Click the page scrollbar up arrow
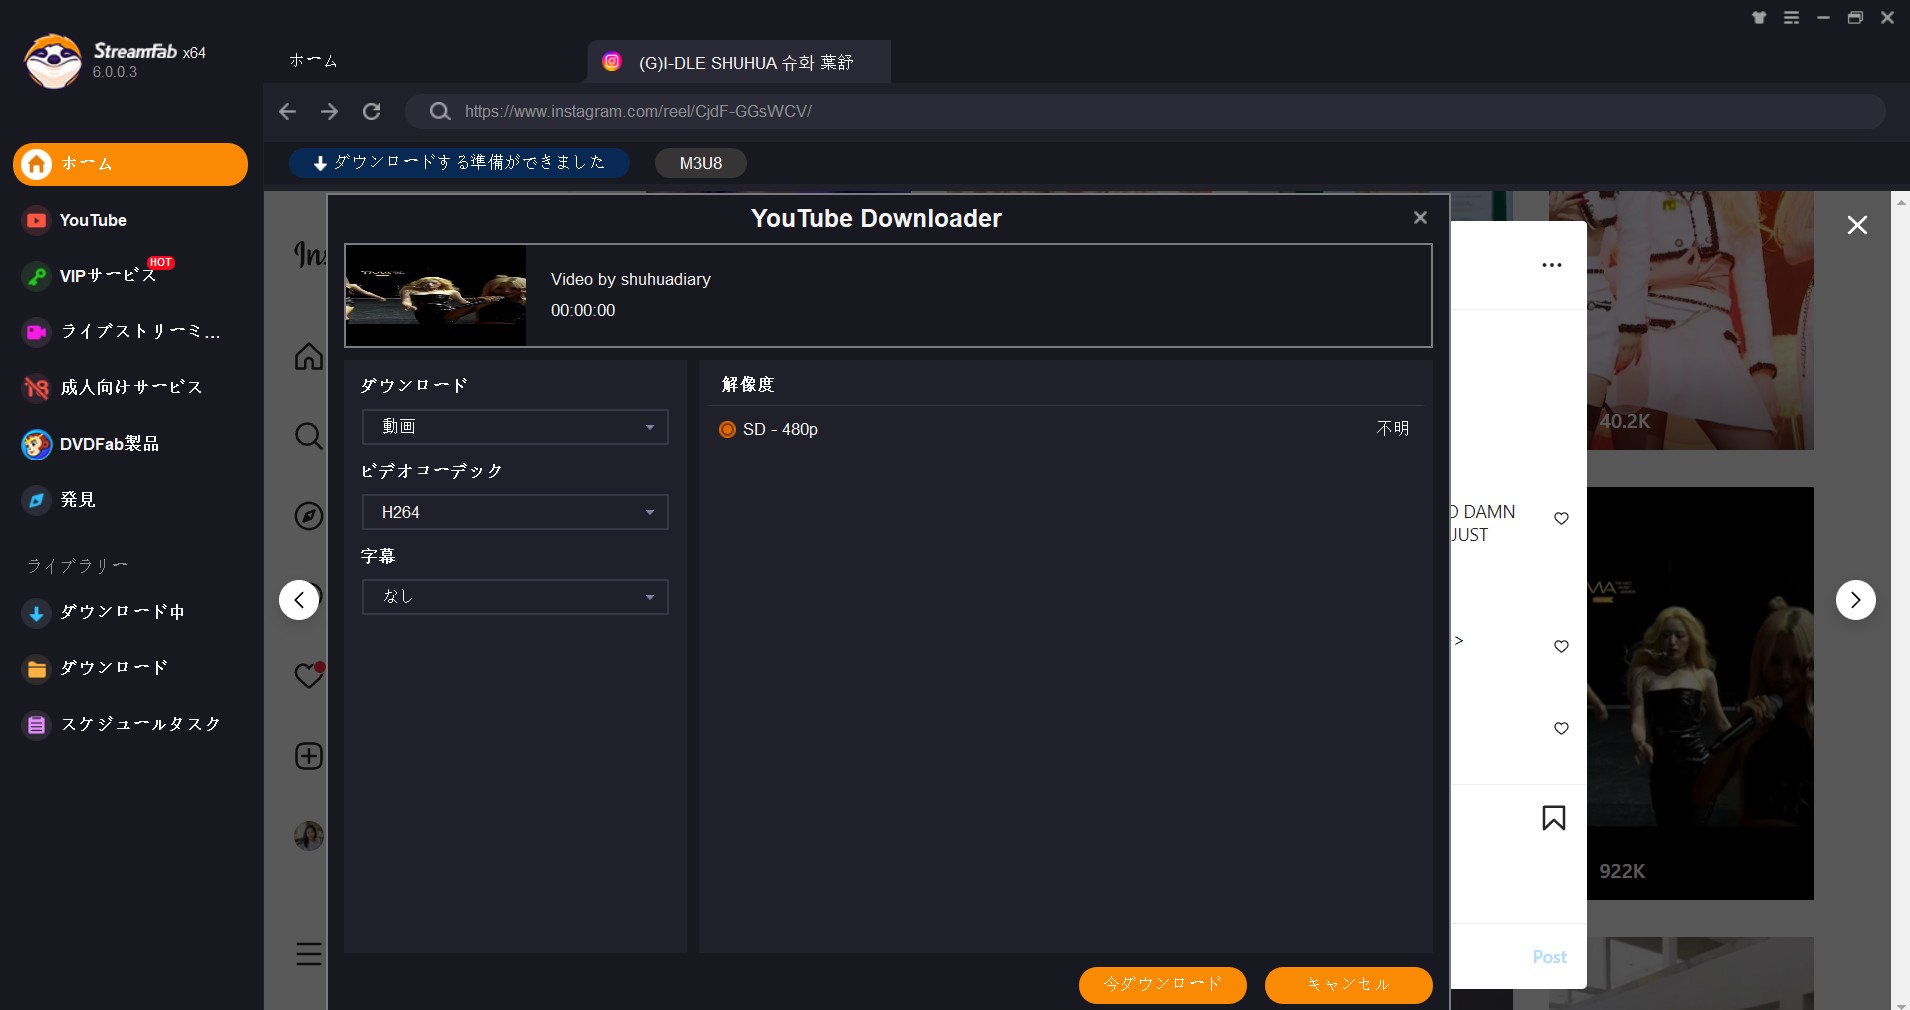This screenshot has height=1010, width=1910. (1901, 201)
